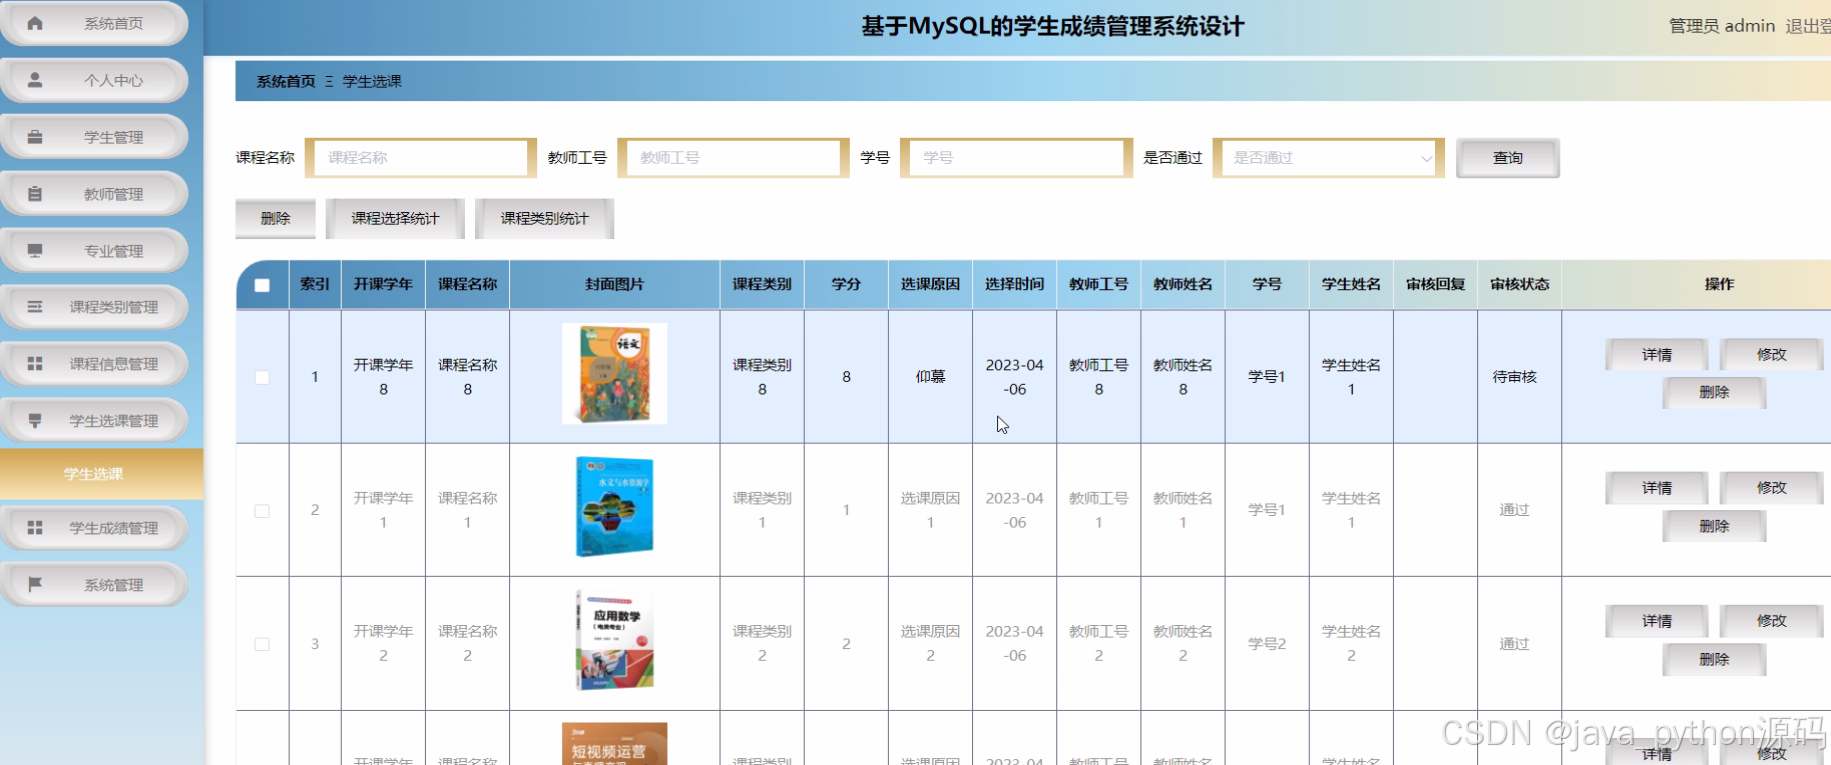Open 系统管理 menu item
Image resolution: width=1831 pixels, height=765 pixels.
[95, 584]
